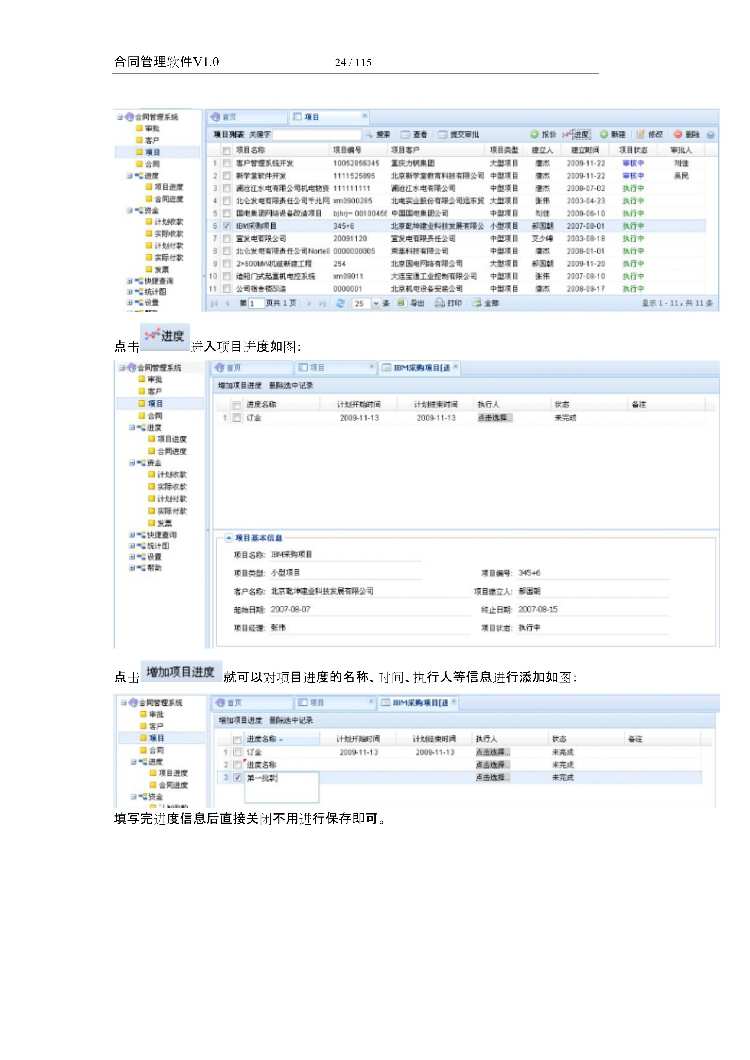750x1060 pixels.
Task: Check 进度名称 row checkbox in bottom screenshot
Action: (237, 765)
